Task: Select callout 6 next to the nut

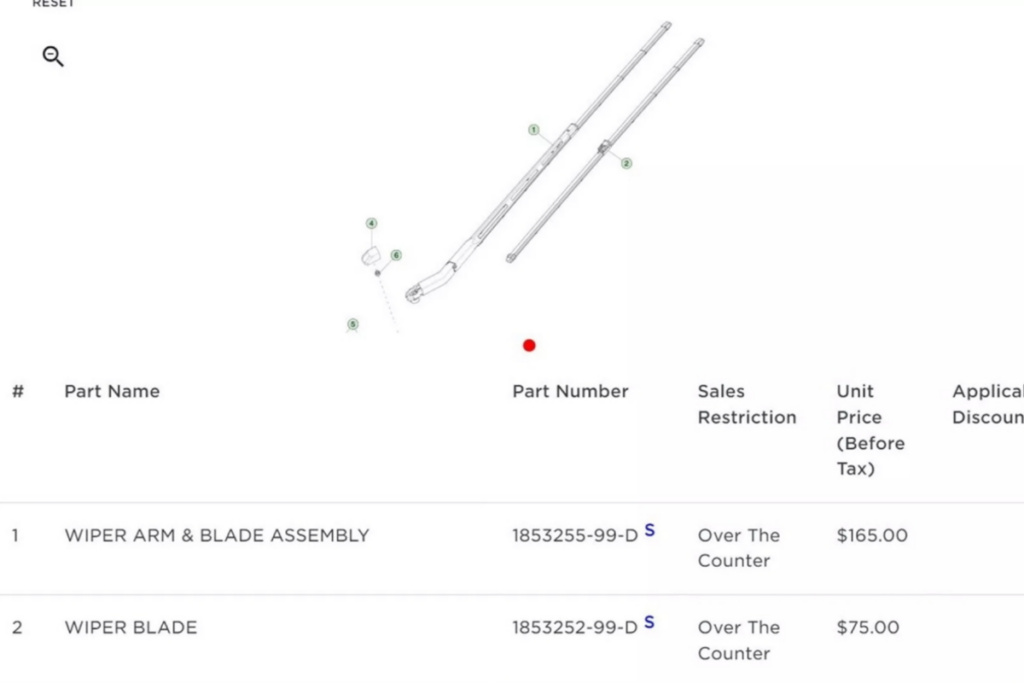Action: pyautogui.click(x=394, y=256)
